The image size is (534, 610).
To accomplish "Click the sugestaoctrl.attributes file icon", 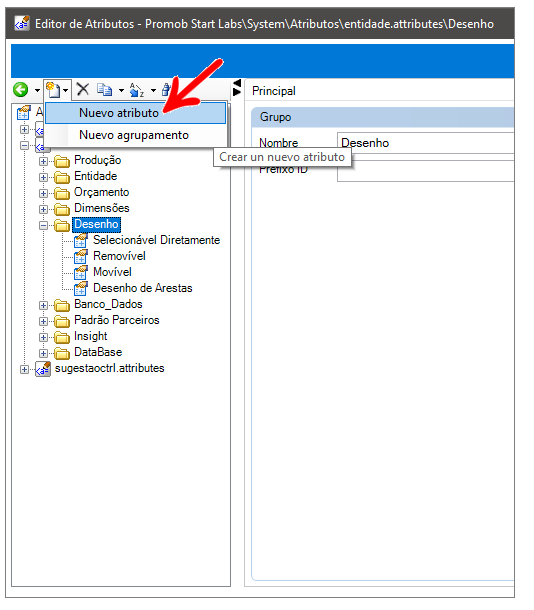I will (43, 369).
